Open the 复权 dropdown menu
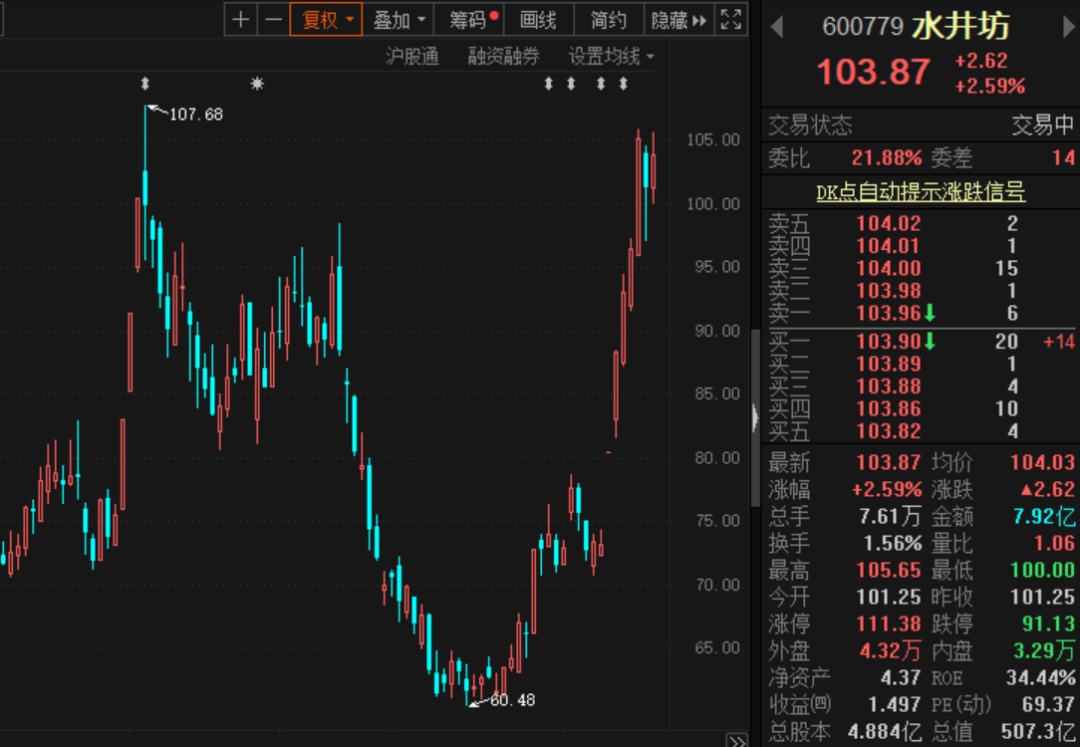Screen dimensions: 1080x747 tap(326, 19)
